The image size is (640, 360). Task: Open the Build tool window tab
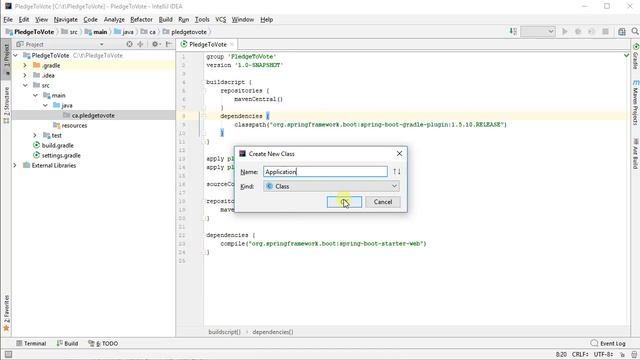[67, 343]
